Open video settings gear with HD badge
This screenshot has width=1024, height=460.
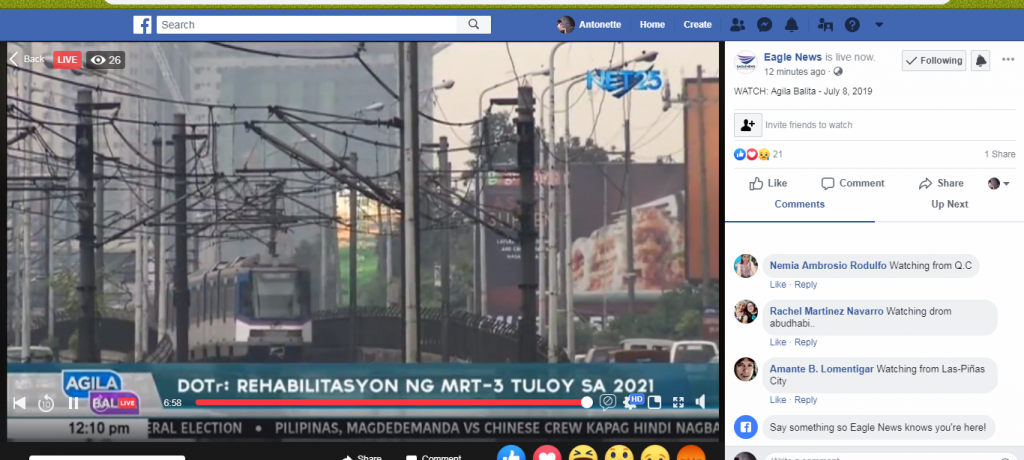[x=631, y=402]
